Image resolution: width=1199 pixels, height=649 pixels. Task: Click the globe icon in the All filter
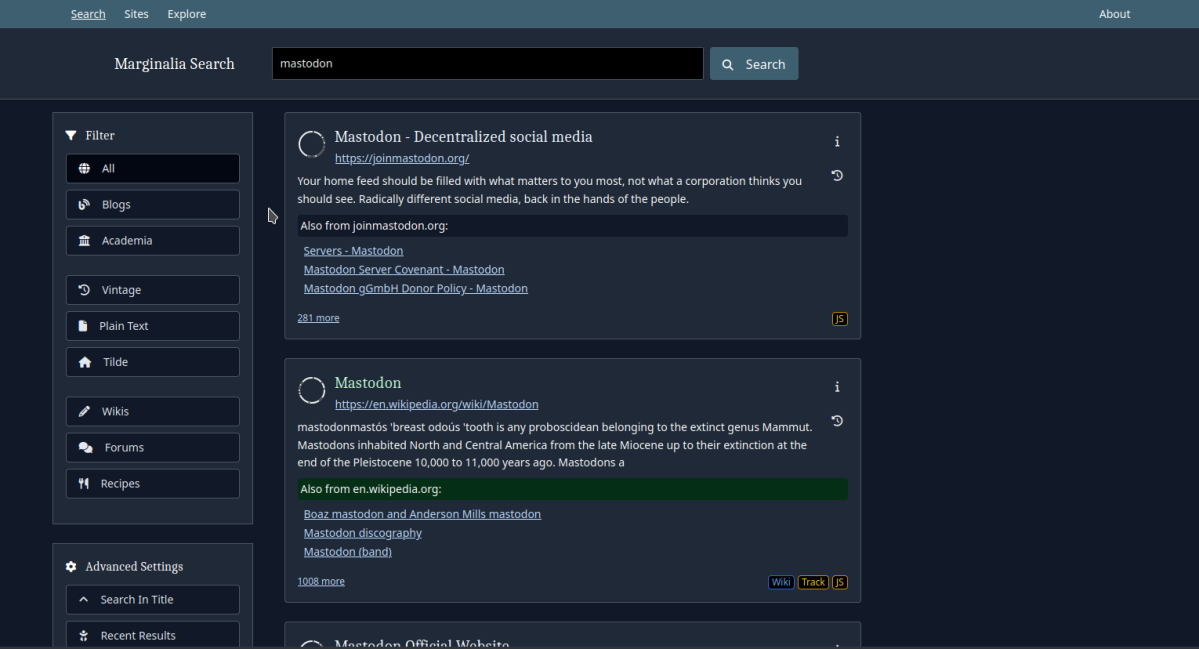click(x=84, y=168)
